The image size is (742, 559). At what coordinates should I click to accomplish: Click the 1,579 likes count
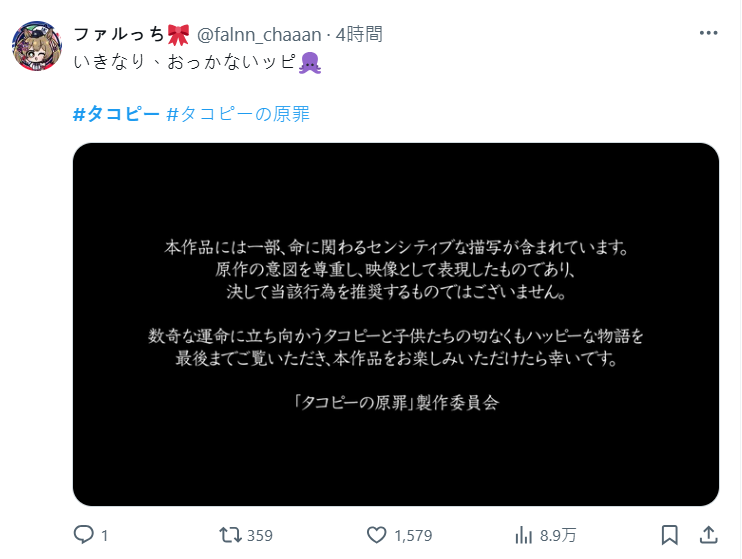click(413, 536)
